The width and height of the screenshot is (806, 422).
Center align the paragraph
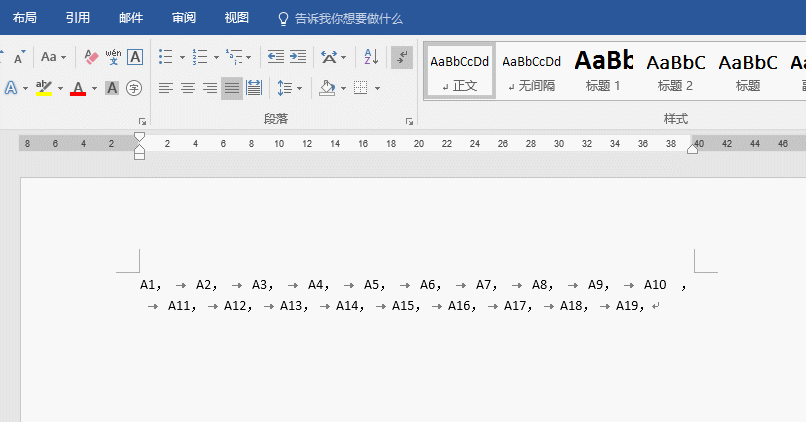(188, 88)
